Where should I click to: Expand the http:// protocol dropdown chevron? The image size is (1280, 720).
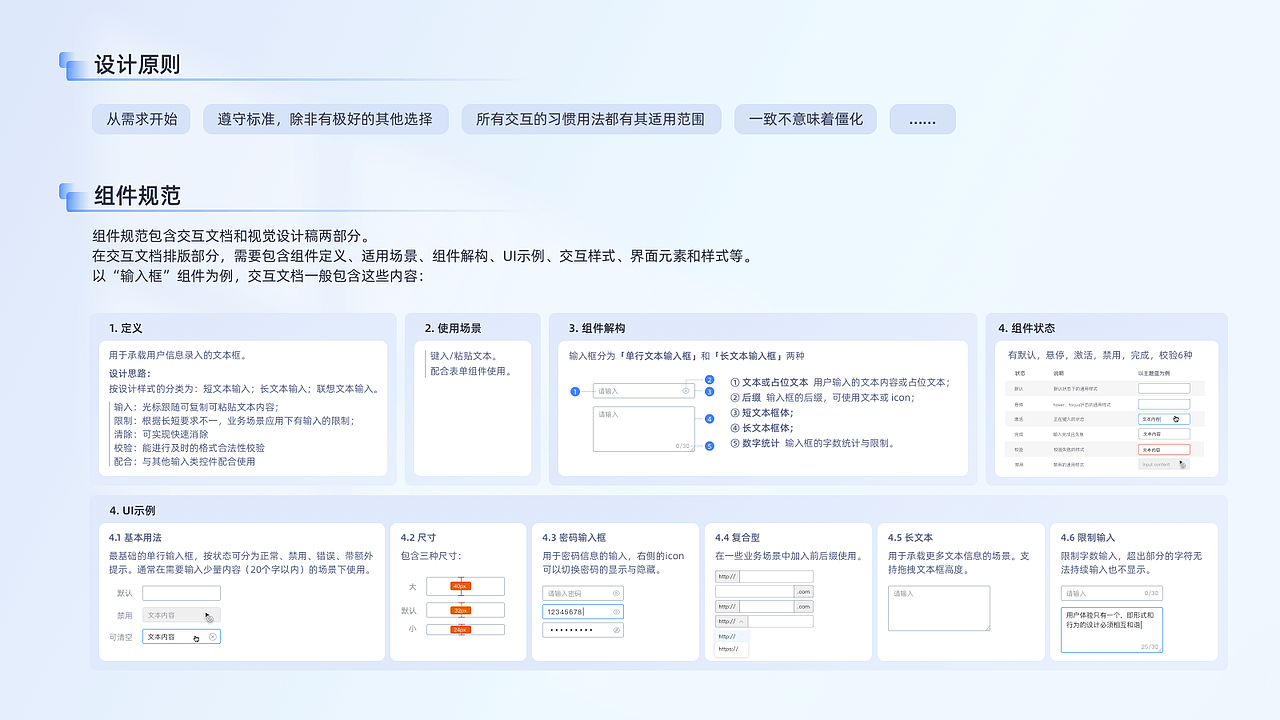[742, 622]
